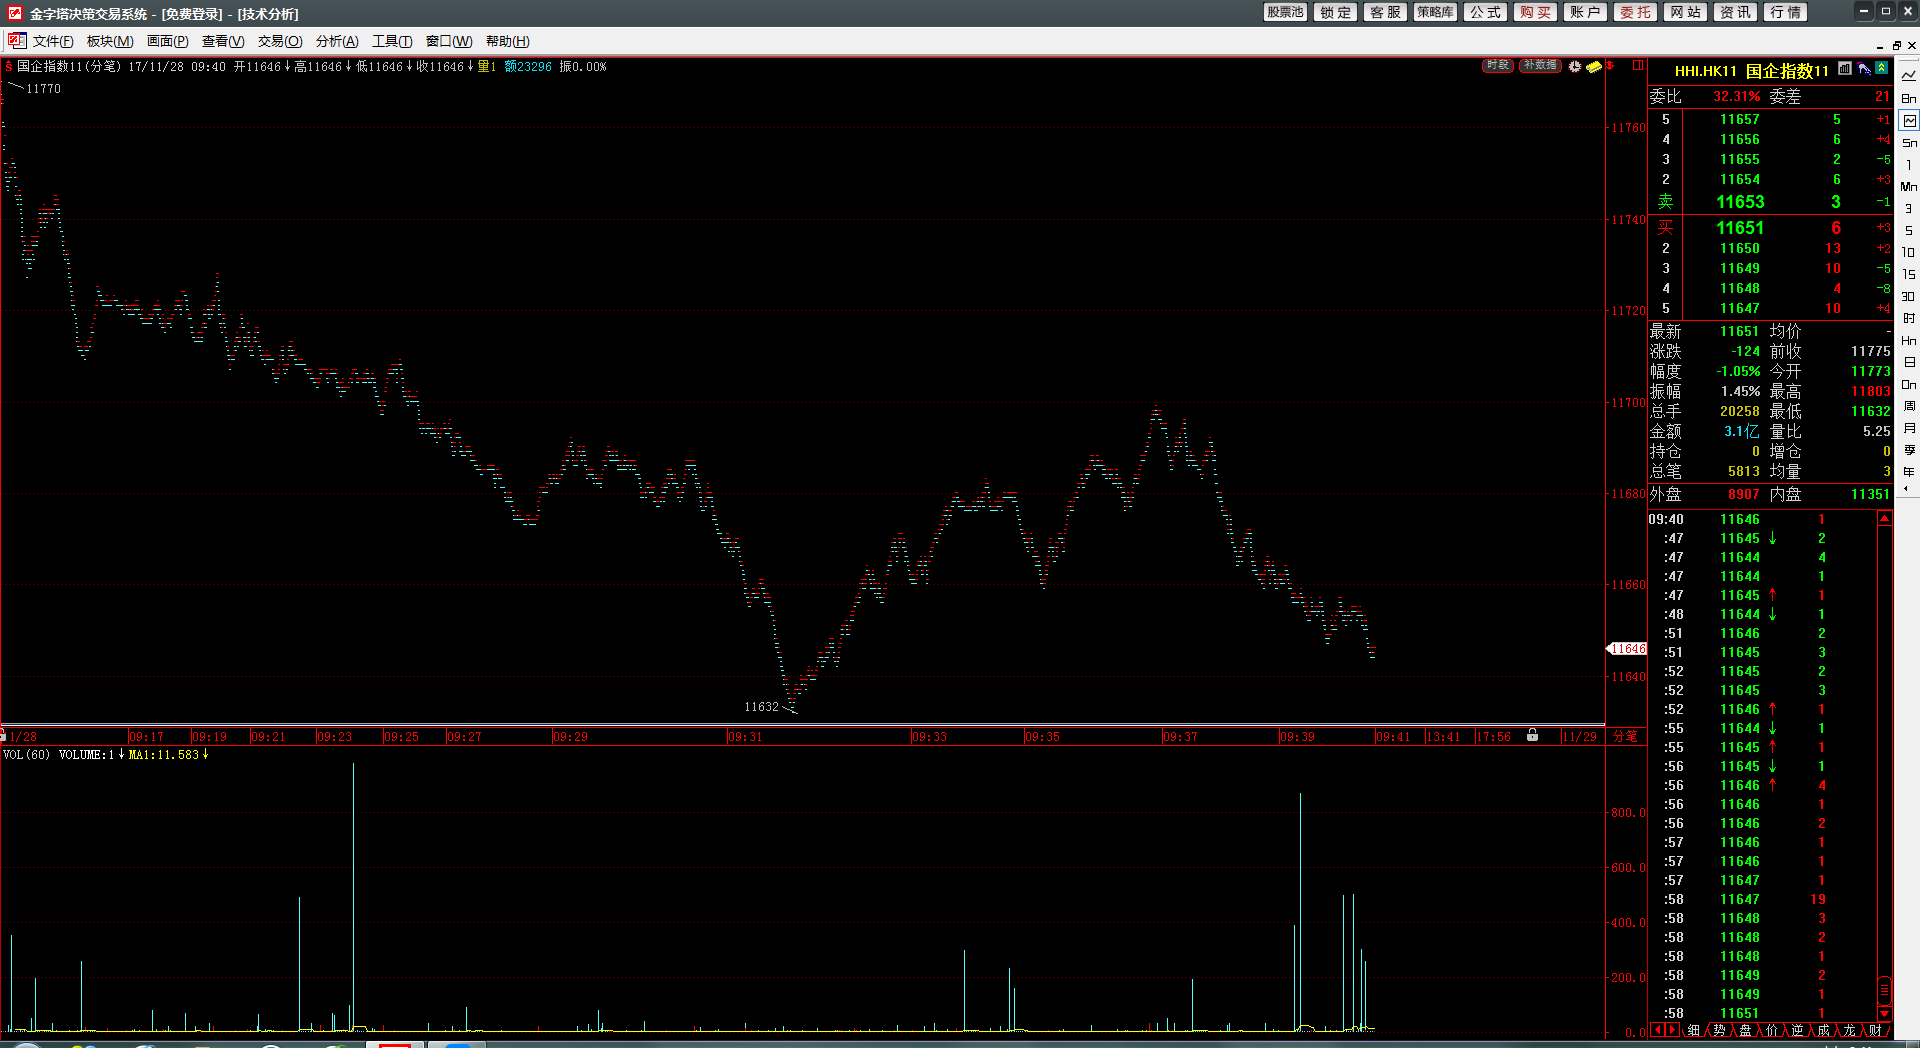The image size is (1920, 1048).
Task: Select the boxed intraday chart icon
Action: click(x=1909, y=120)
